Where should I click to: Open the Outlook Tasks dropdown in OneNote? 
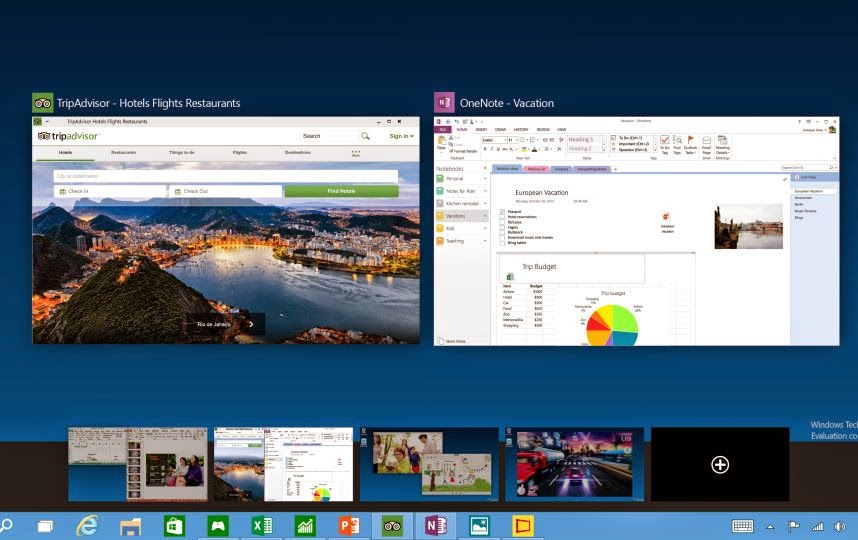click(691, 146)
